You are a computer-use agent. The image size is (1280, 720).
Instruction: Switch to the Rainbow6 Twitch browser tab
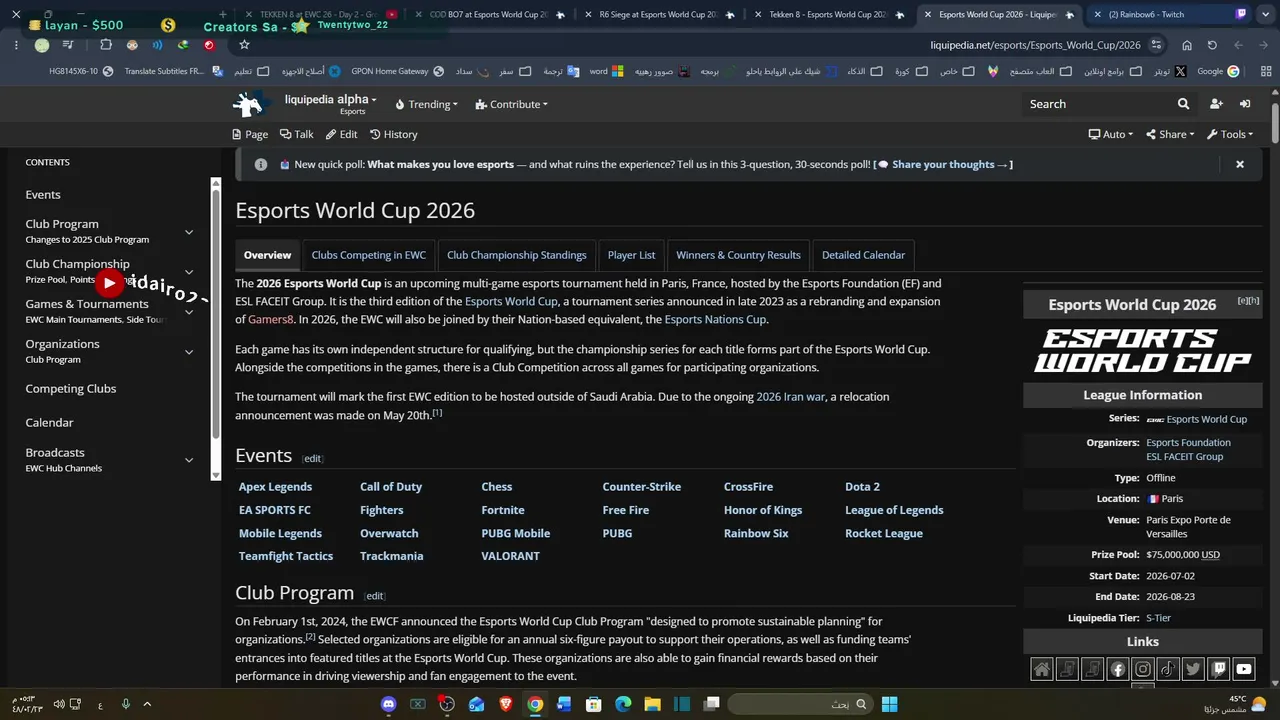1168,15
